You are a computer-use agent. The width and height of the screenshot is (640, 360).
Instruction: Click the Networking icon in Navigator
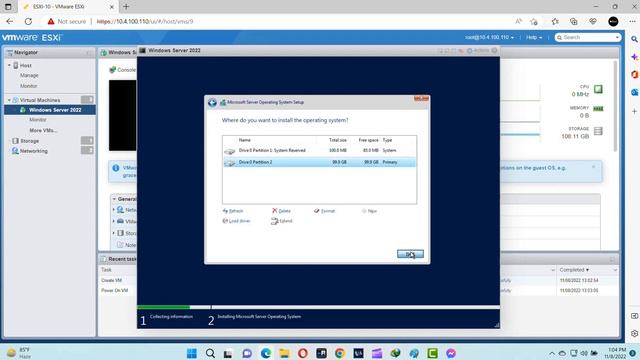tap(15, 151)
